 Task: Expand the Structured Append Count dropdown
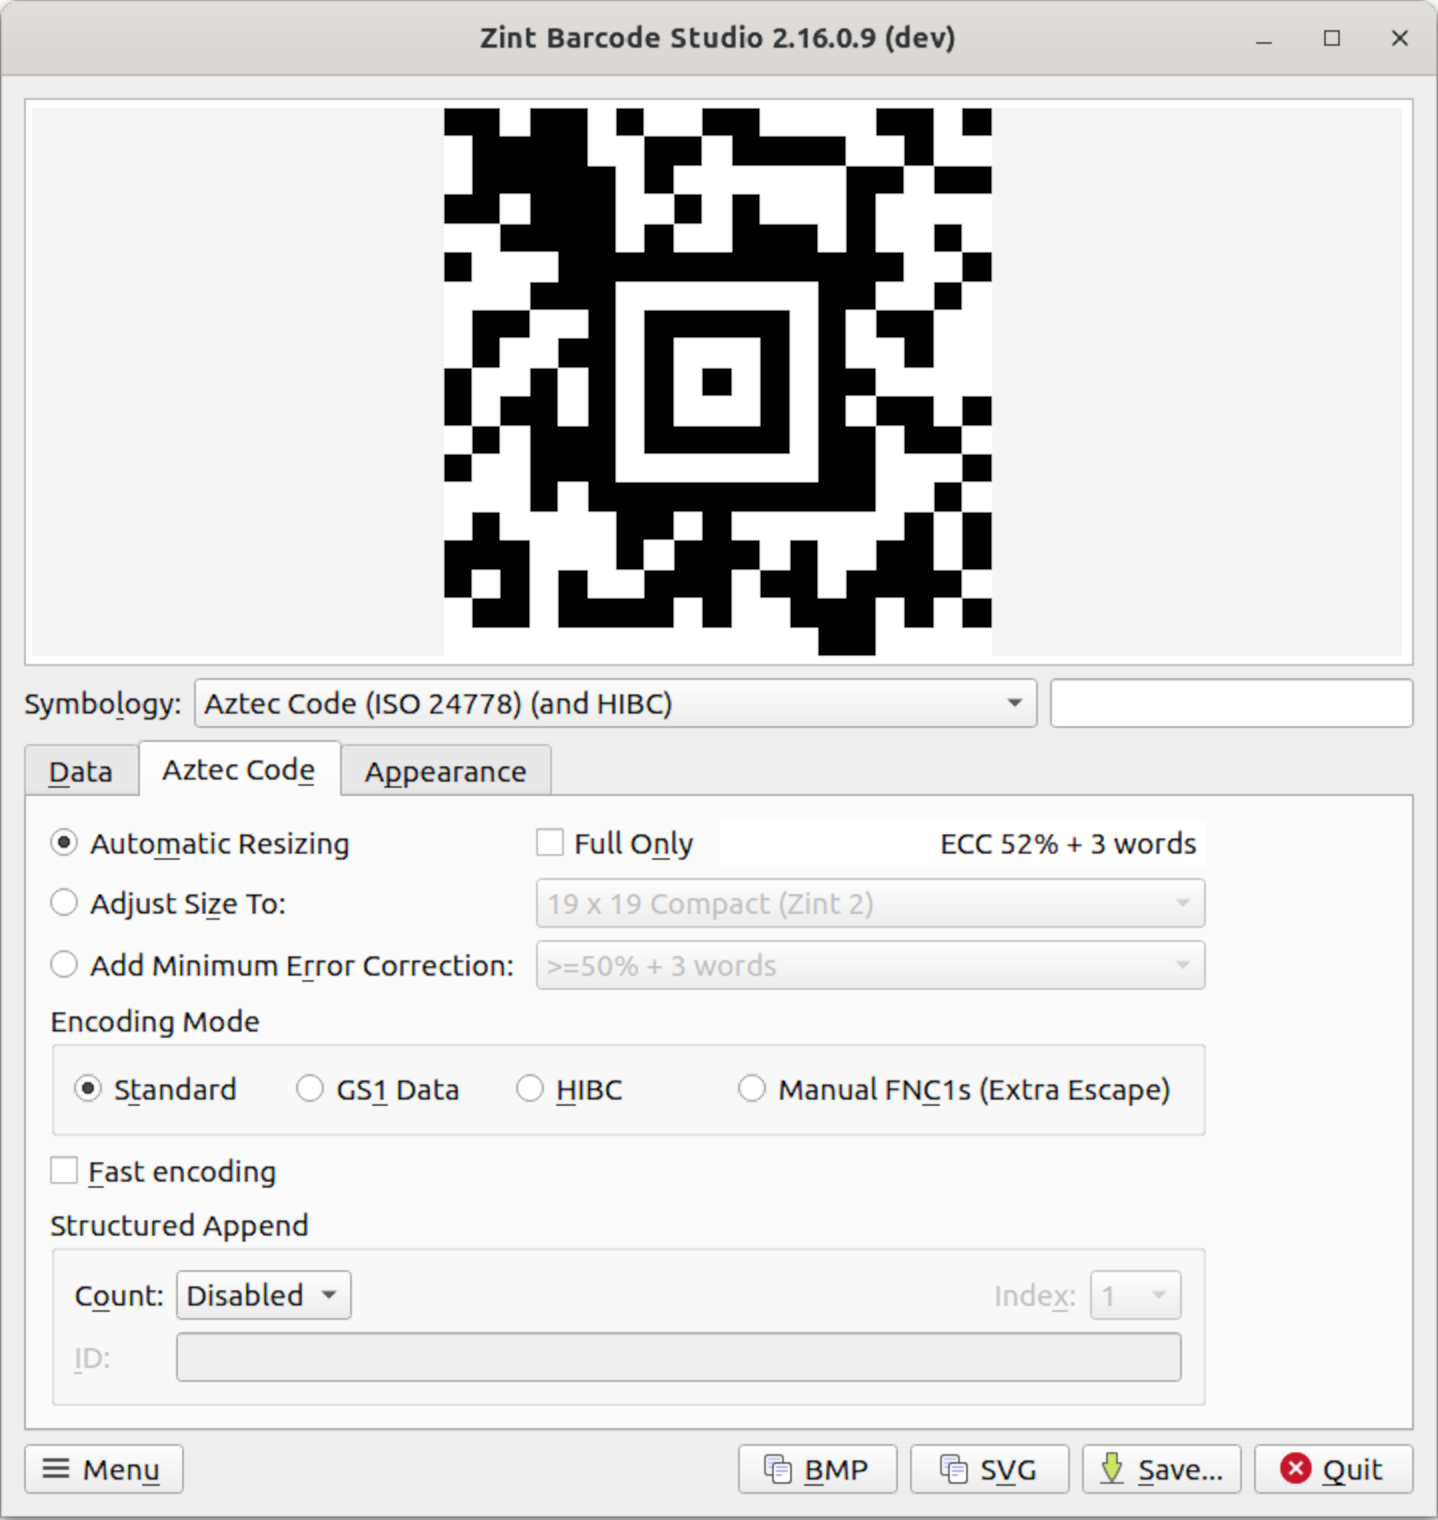(264, 1295)
